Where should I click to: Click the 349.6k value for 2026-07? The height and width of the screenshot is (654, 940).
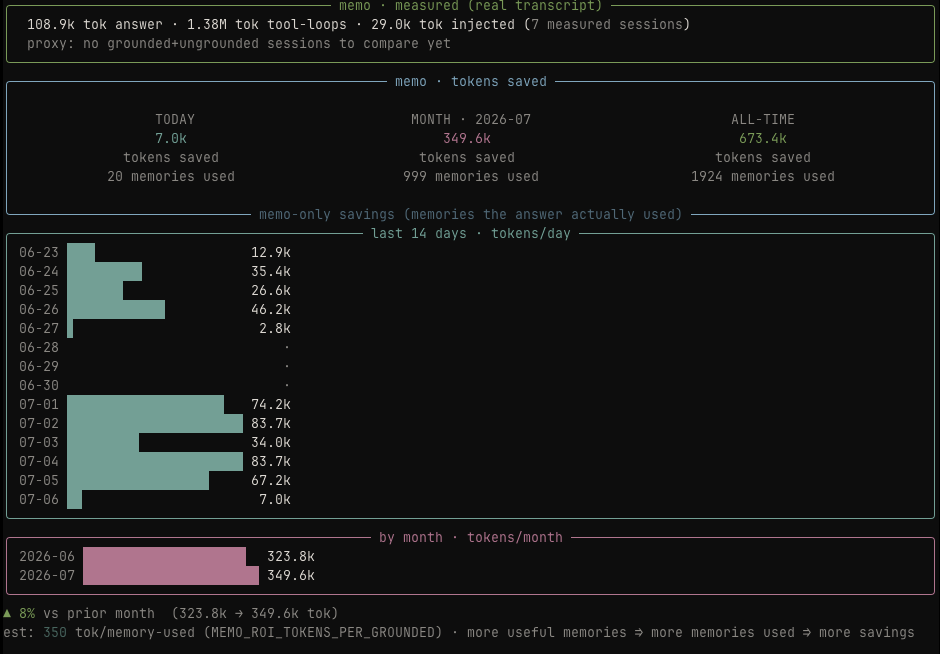pyautogui.click(x=291, y=575)
